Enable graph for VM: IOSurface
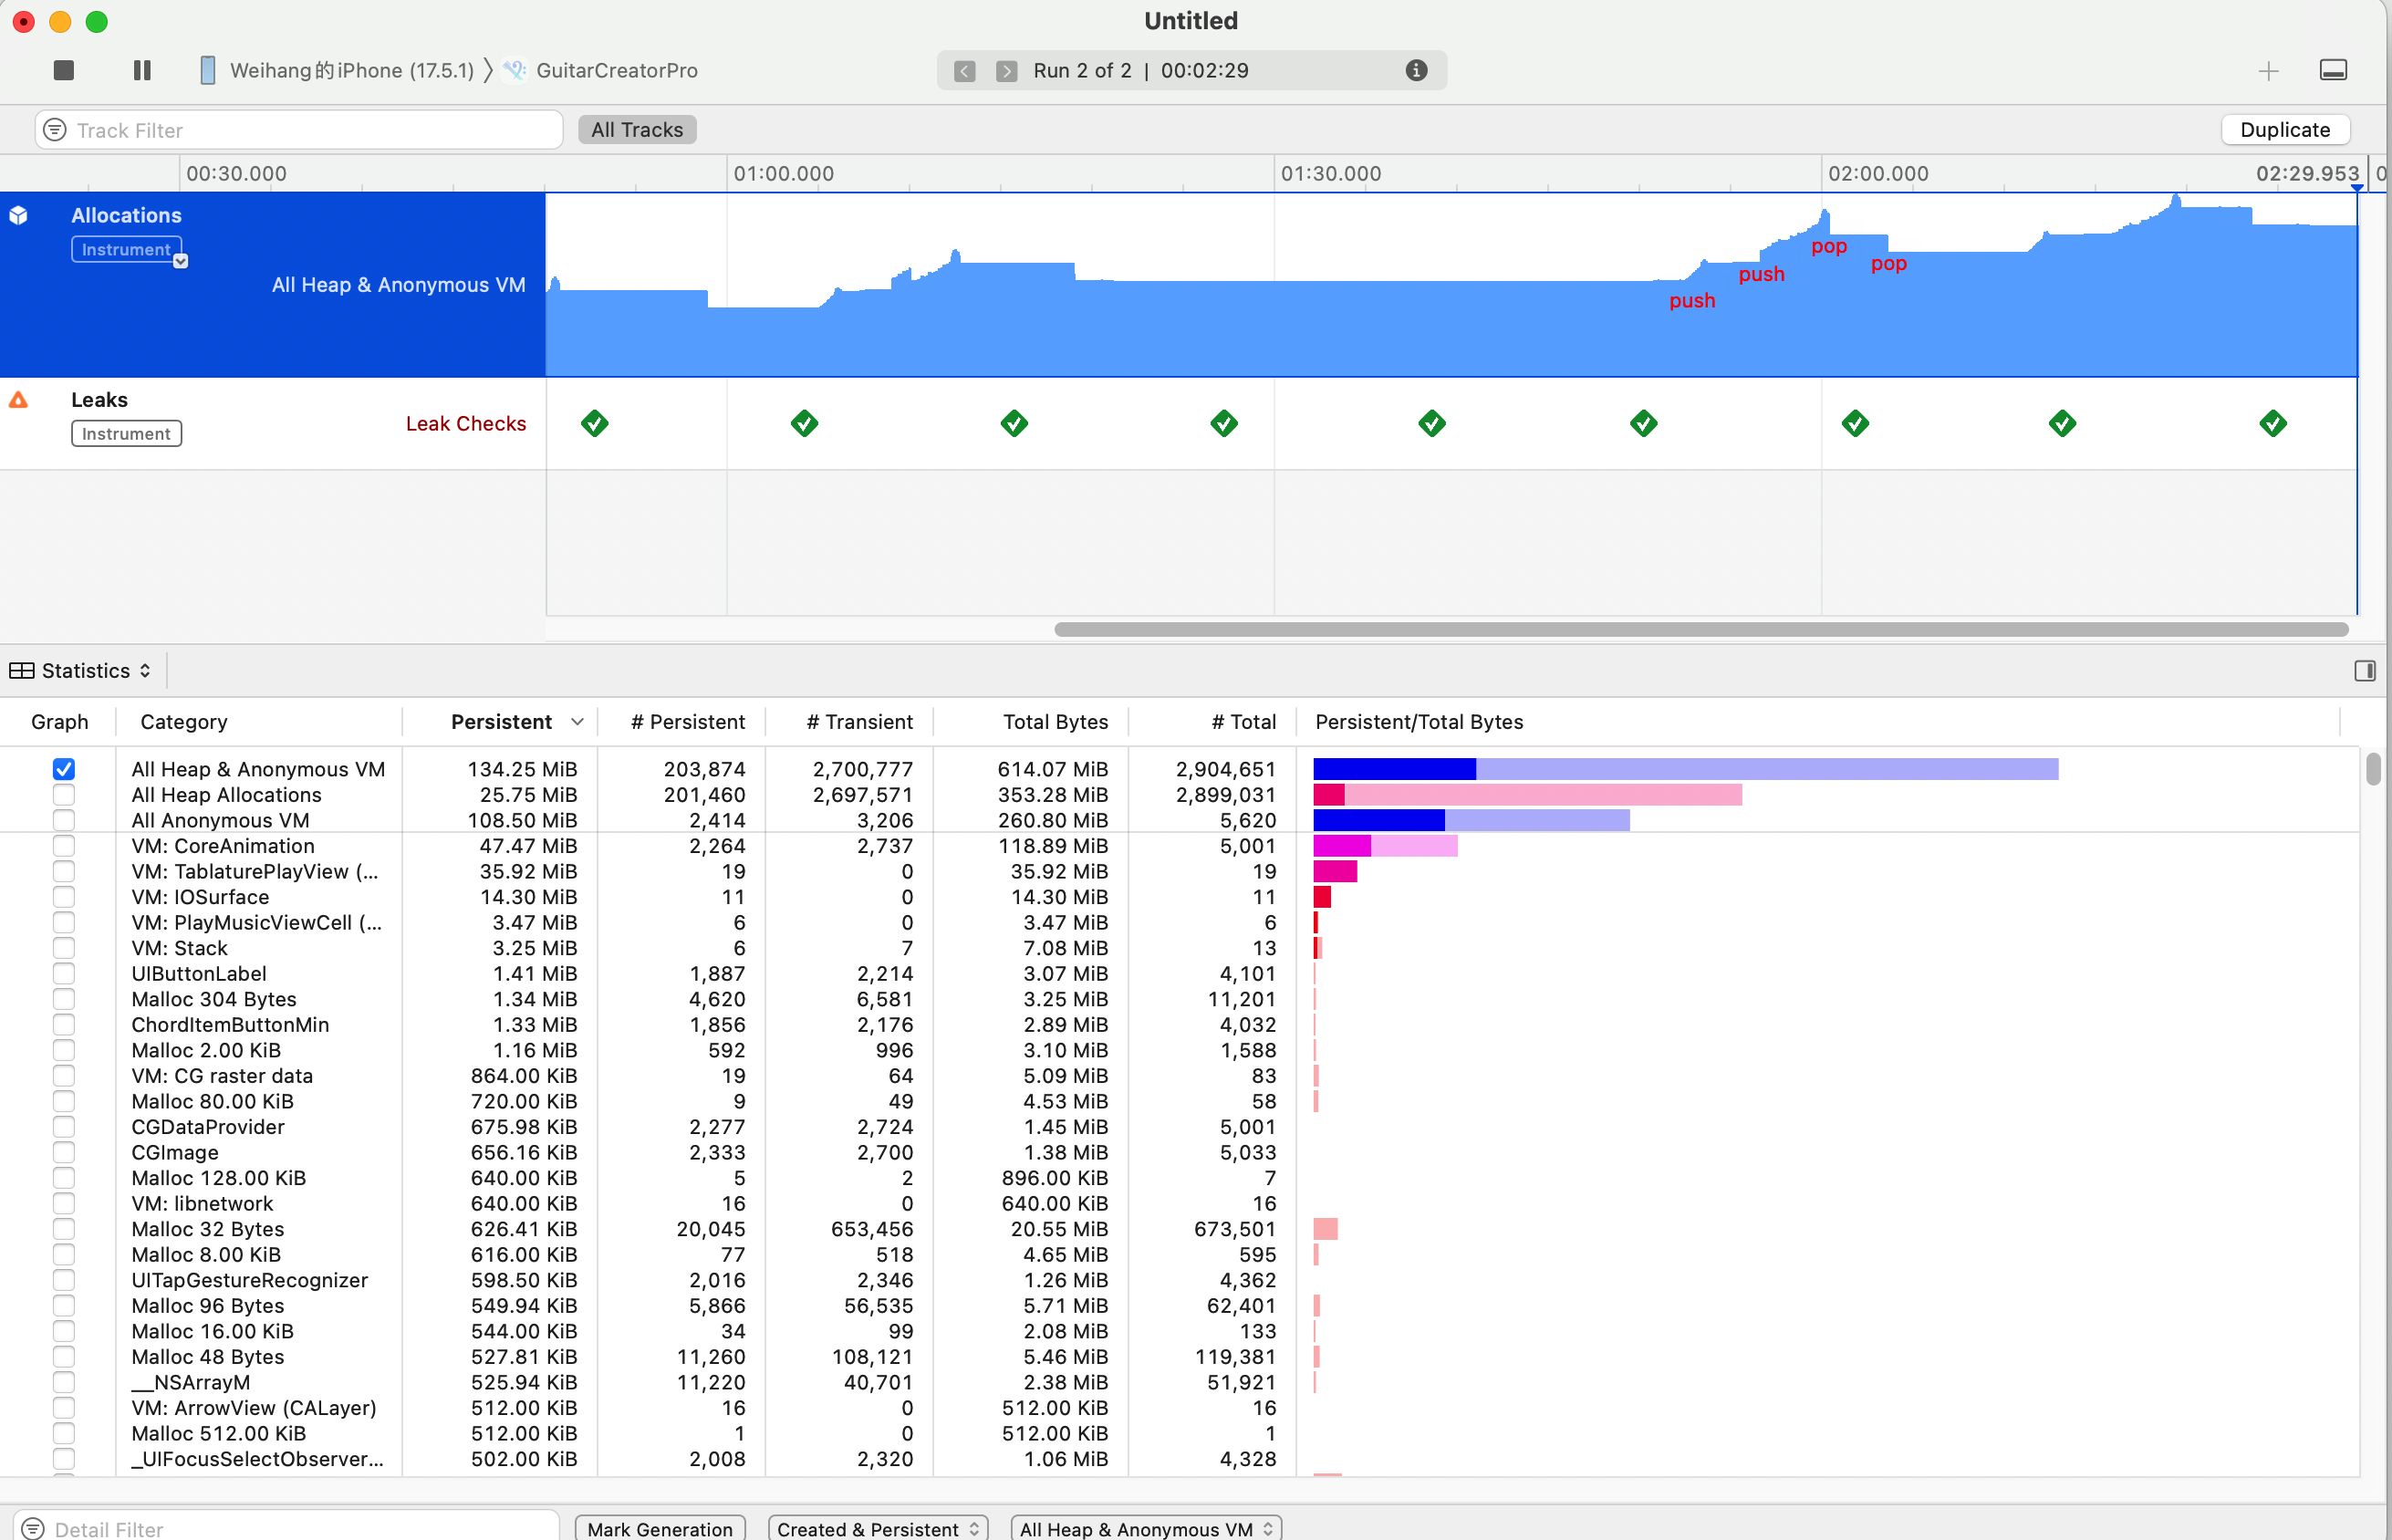The image size is (2392, 1540). [63, 897]
